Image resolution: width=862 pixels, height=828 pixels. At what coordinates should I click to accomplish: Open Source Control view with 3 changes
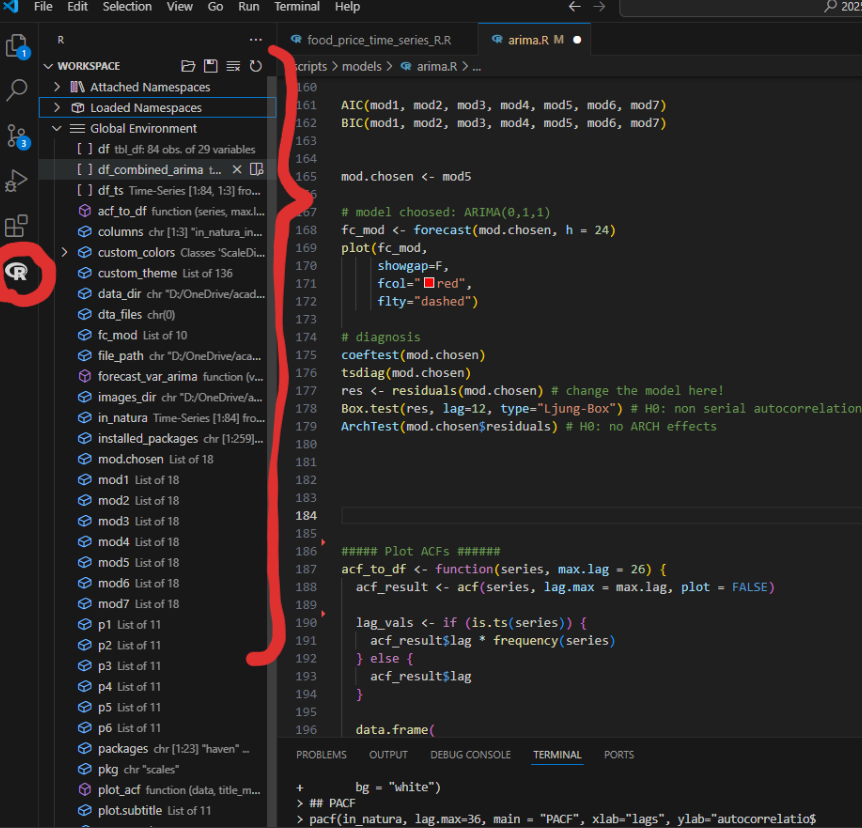[x=16, y=136]
